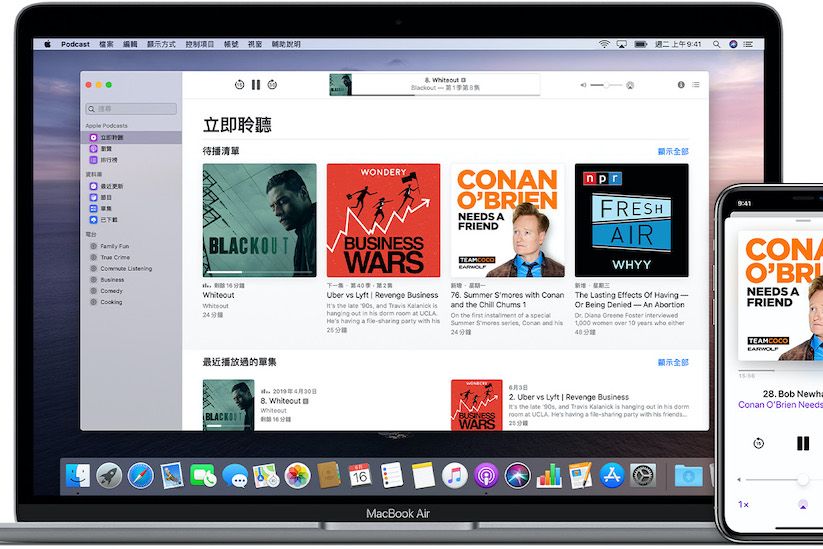This screenshot has width=823, height=549.
Task: Open the 編輯 menu
Action: point(130,45)
